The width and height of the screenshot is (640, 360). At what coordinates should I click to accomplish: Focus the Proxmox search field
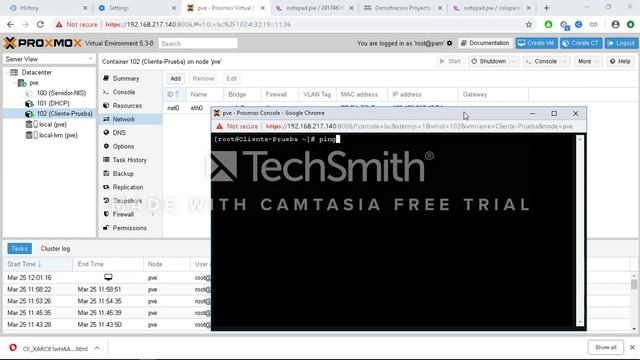[x=198, y=43]
